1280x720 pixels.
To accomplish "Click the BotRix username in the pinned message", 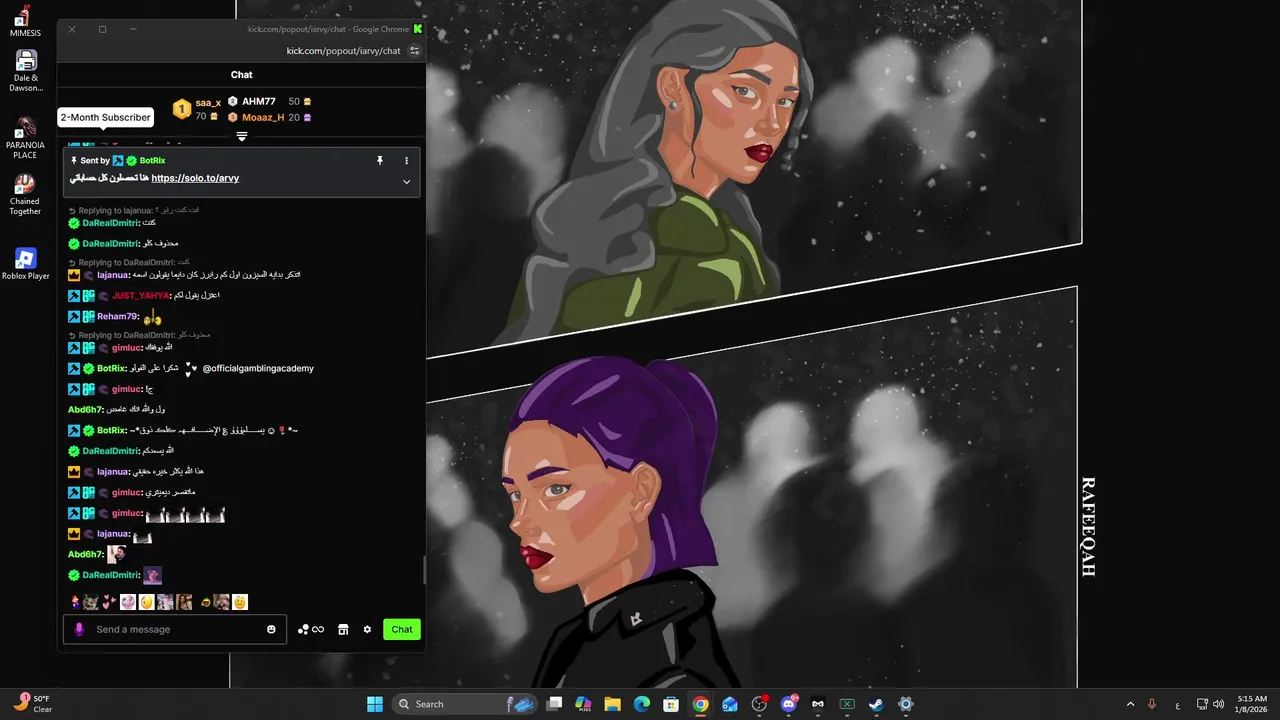I will (152, 160).
